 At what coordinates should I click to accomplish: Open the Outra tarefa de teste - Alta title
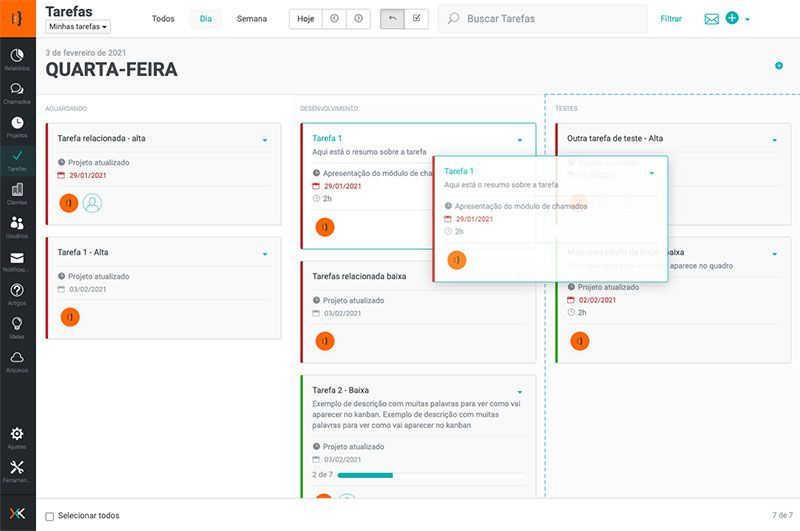click(615, 138)
